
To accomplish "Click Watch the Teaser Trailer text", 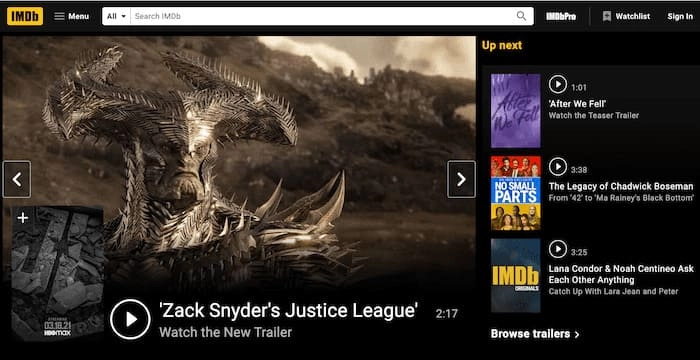I will [594, 115].
